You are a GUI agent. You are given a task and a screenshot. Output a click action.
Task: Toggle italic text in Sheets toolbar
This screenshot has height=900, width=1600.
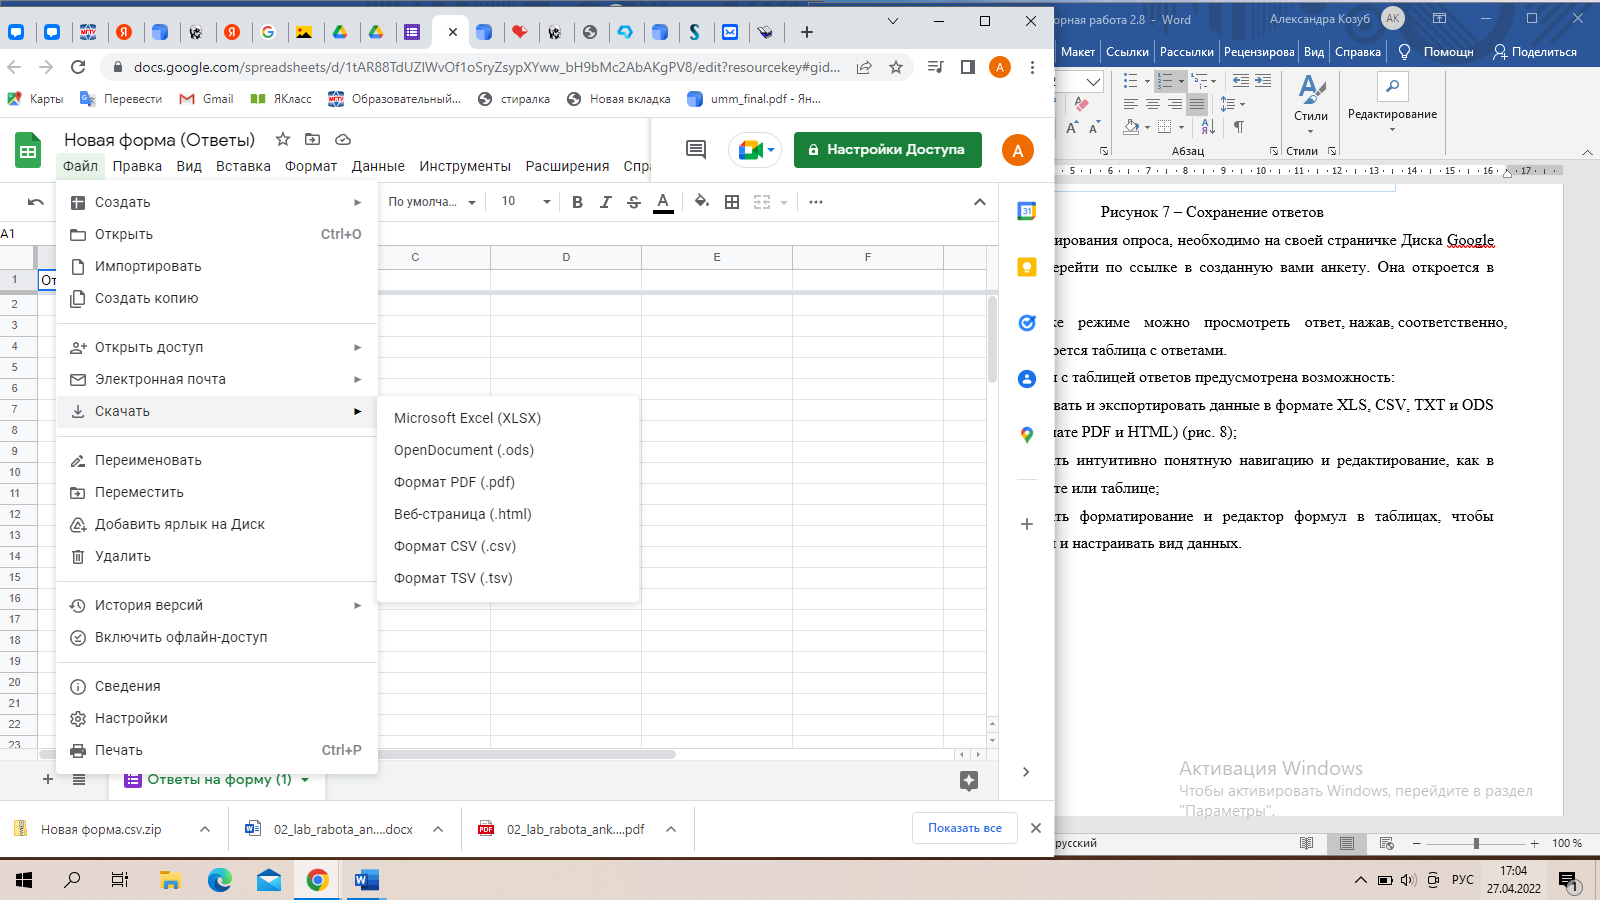605,202
